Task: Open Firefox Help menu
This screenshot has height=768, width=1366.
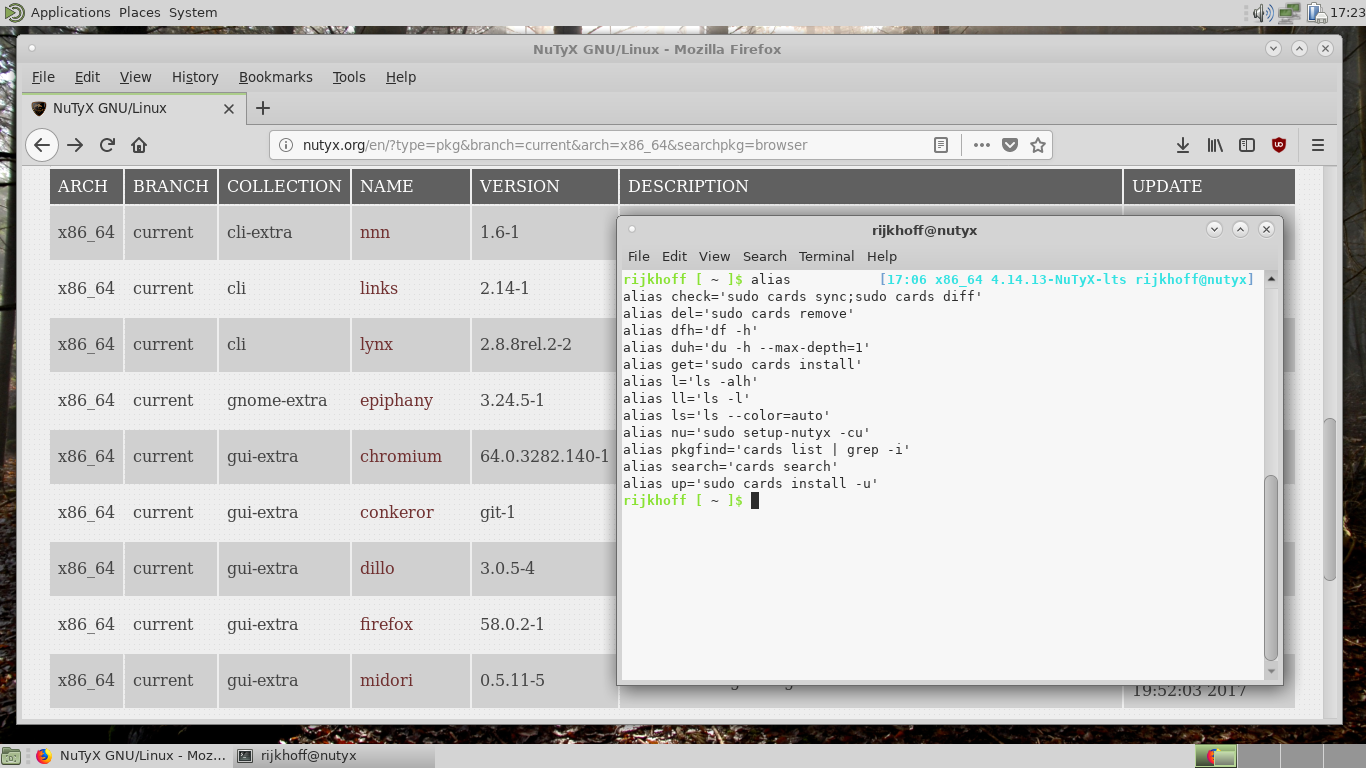Action: click(400, 77)
